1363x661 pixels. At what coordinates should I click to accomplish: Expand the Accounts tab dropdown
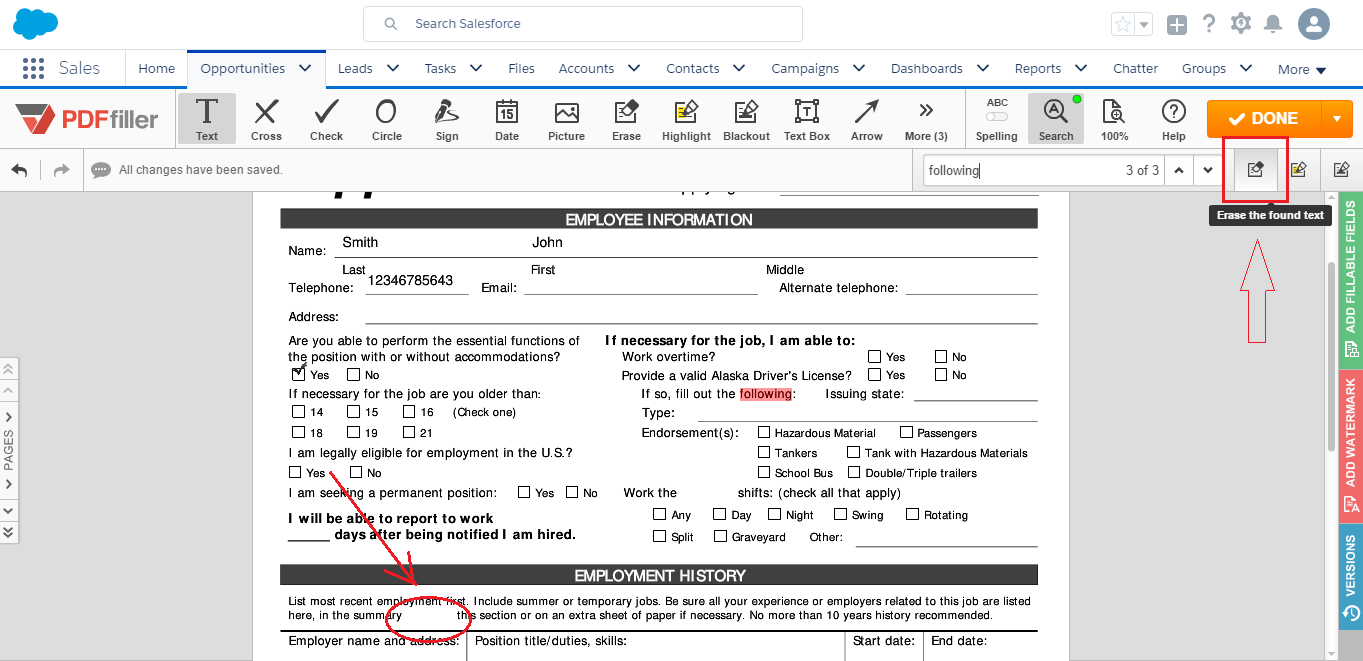click(634, 68)
